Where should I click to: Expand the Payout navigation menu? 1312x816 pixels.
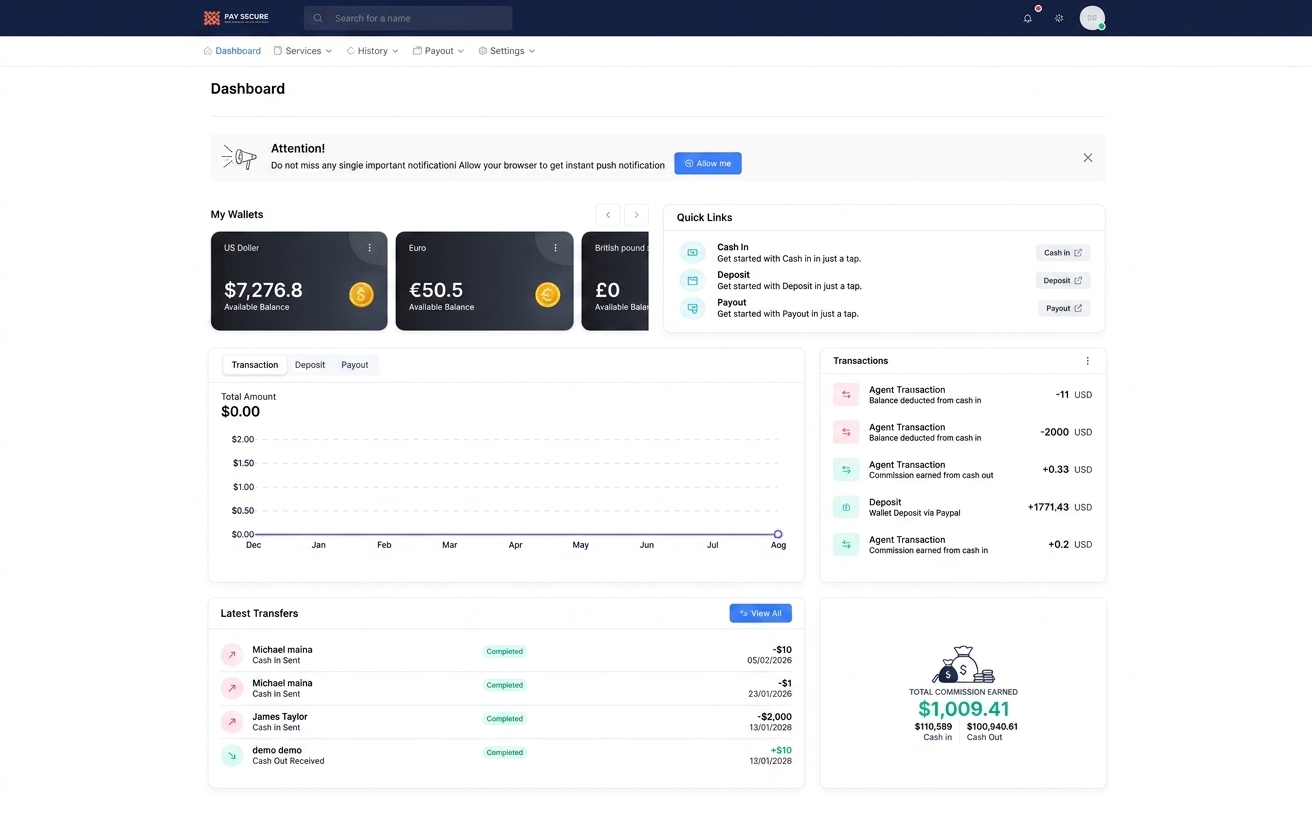pyautogui.click(x=438, y=51)
